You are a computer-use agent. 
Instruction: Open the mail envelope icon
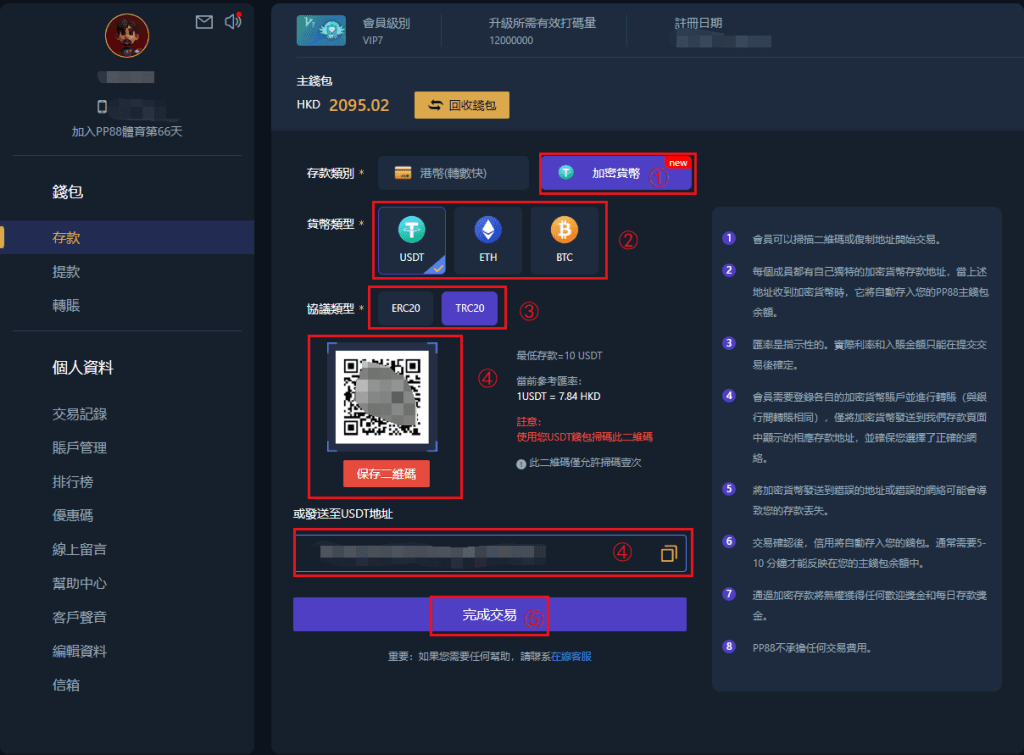[204, 22]
